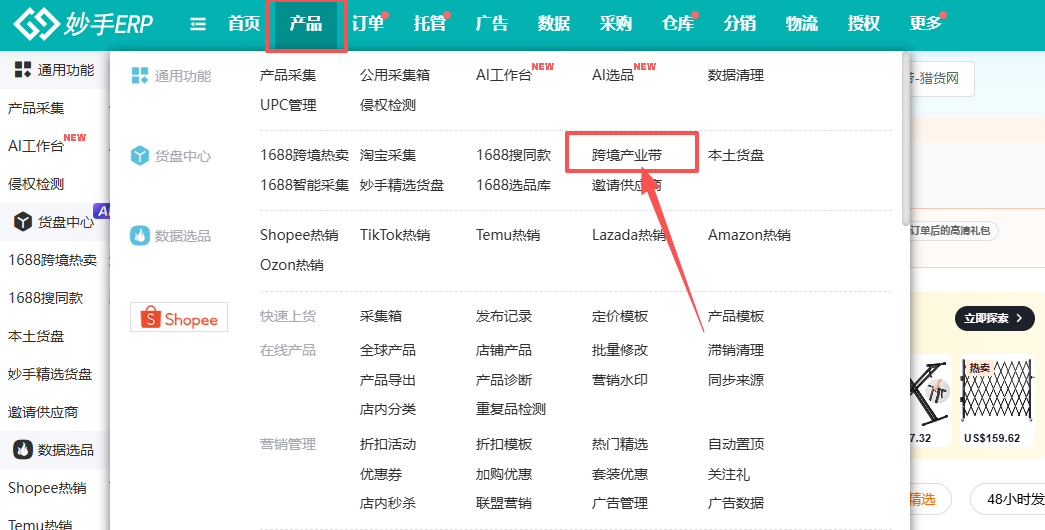The image size is (1045, 530).
Task: Click the 数据选品 flame icon in sidebar
Action: [23, 450]
